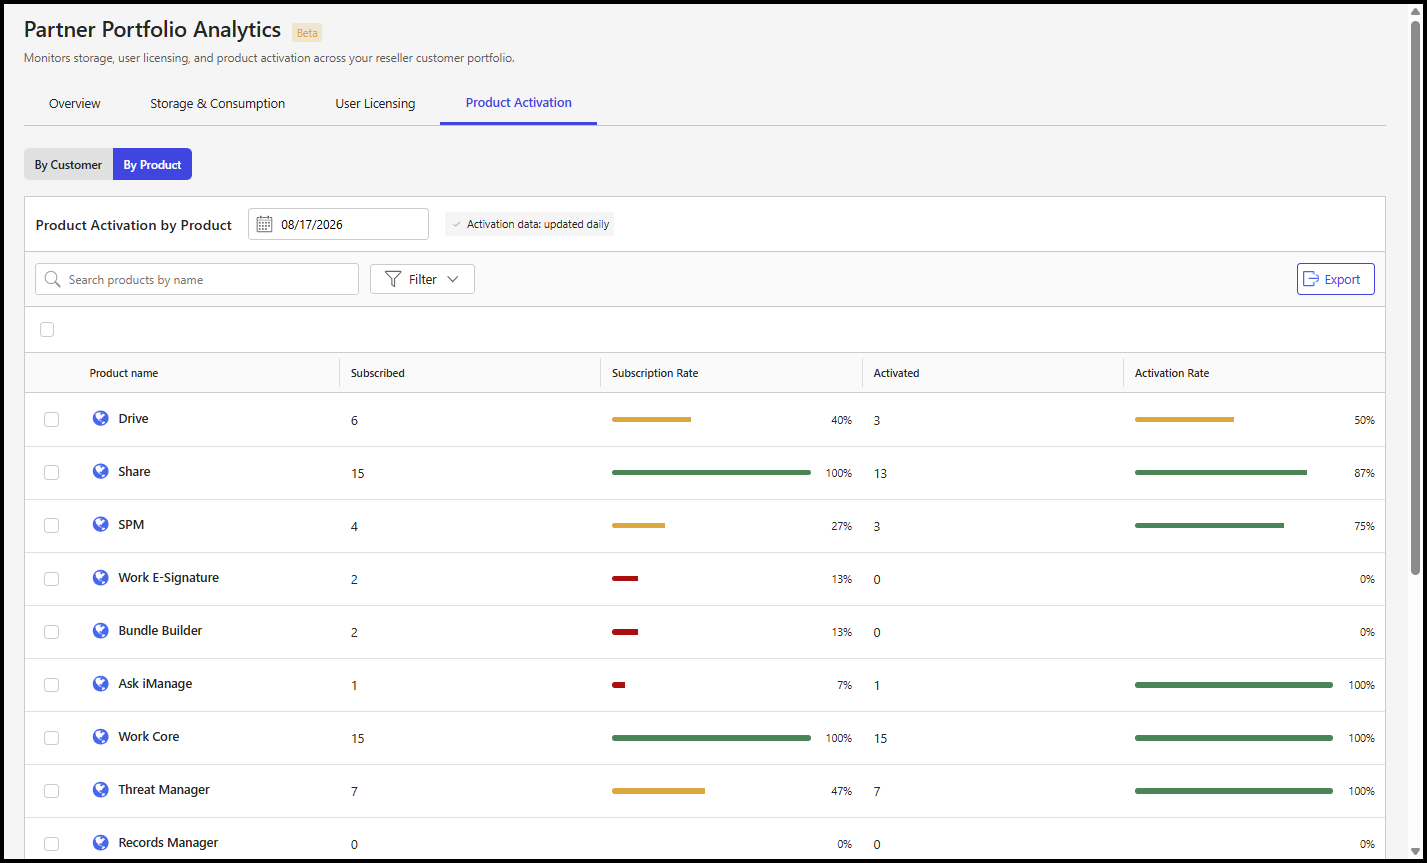Click the Activation data updated daily label
The height and width of the screenshot is (863, 1427).
(x=529, y=224)
